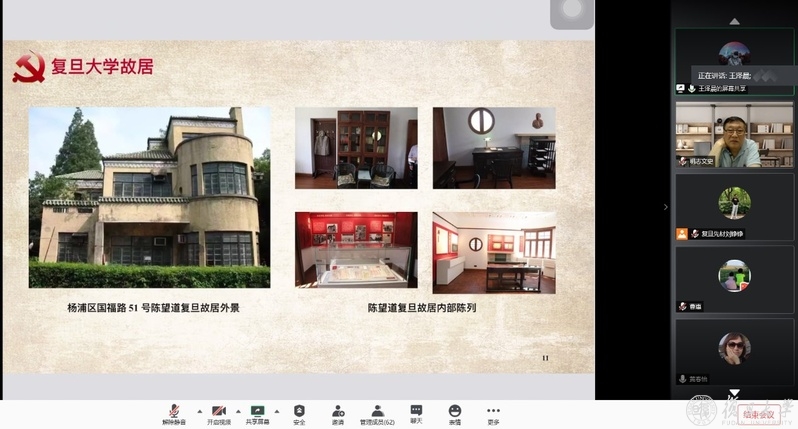Click the round icon above the slide
This screenshot has height=429, width=798.
tap(572, 10)
